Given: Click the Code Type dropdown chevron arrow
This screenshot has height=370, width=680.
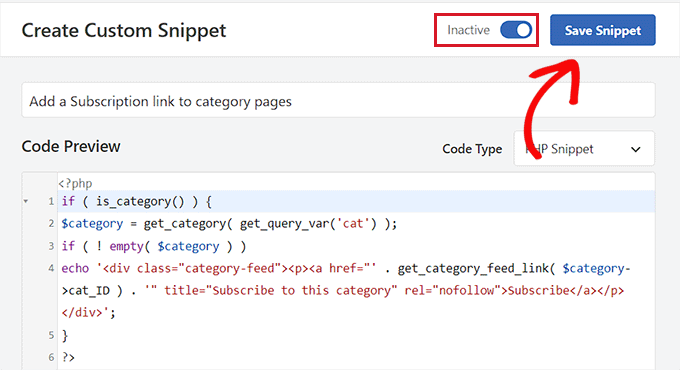Looking at the screenshot, I should [x=635, y=150].
